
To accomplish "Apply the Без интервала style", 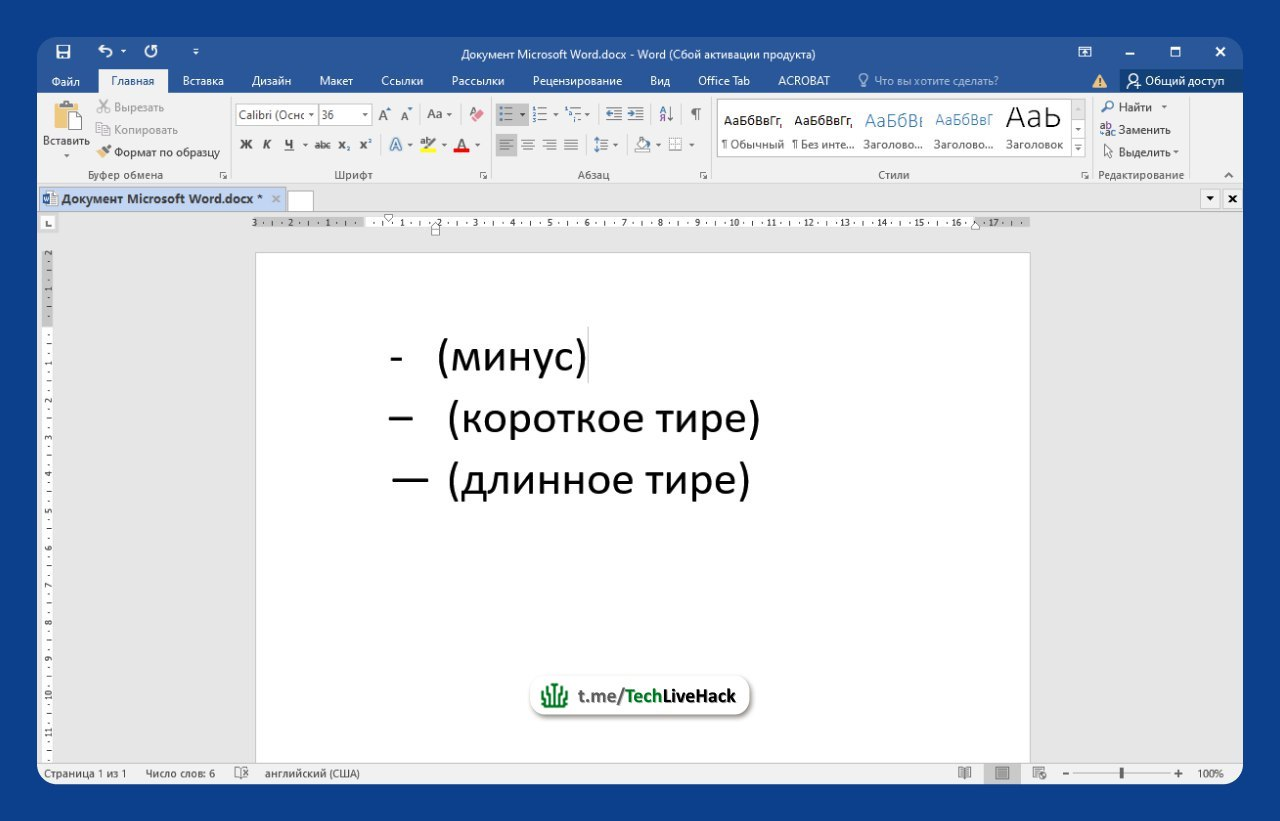I will coord(823,128).
